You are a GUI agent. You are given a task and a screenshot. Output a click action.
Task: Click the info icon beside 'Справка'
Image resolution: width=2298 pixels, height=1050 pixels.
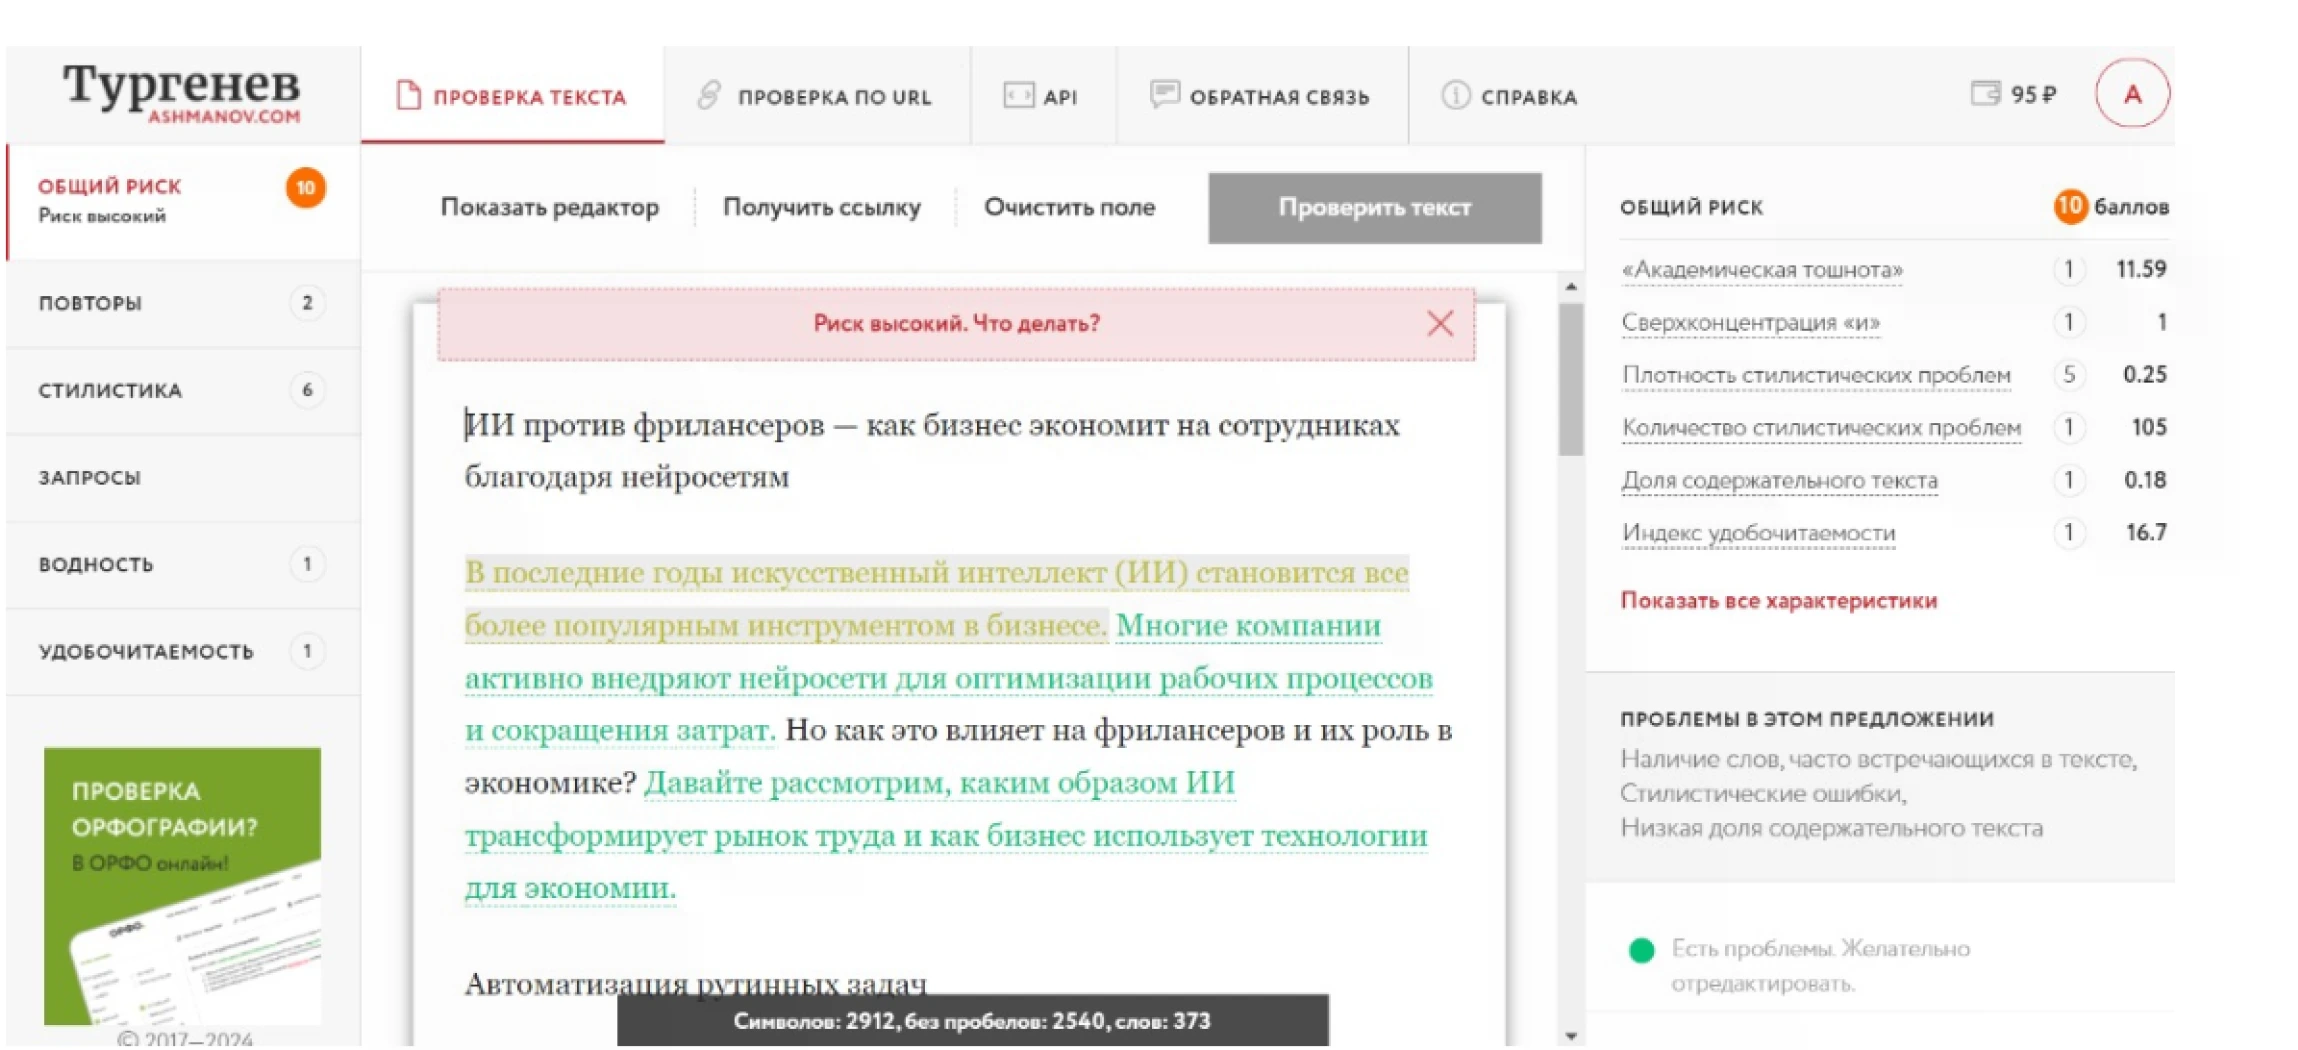point(1455,96)
